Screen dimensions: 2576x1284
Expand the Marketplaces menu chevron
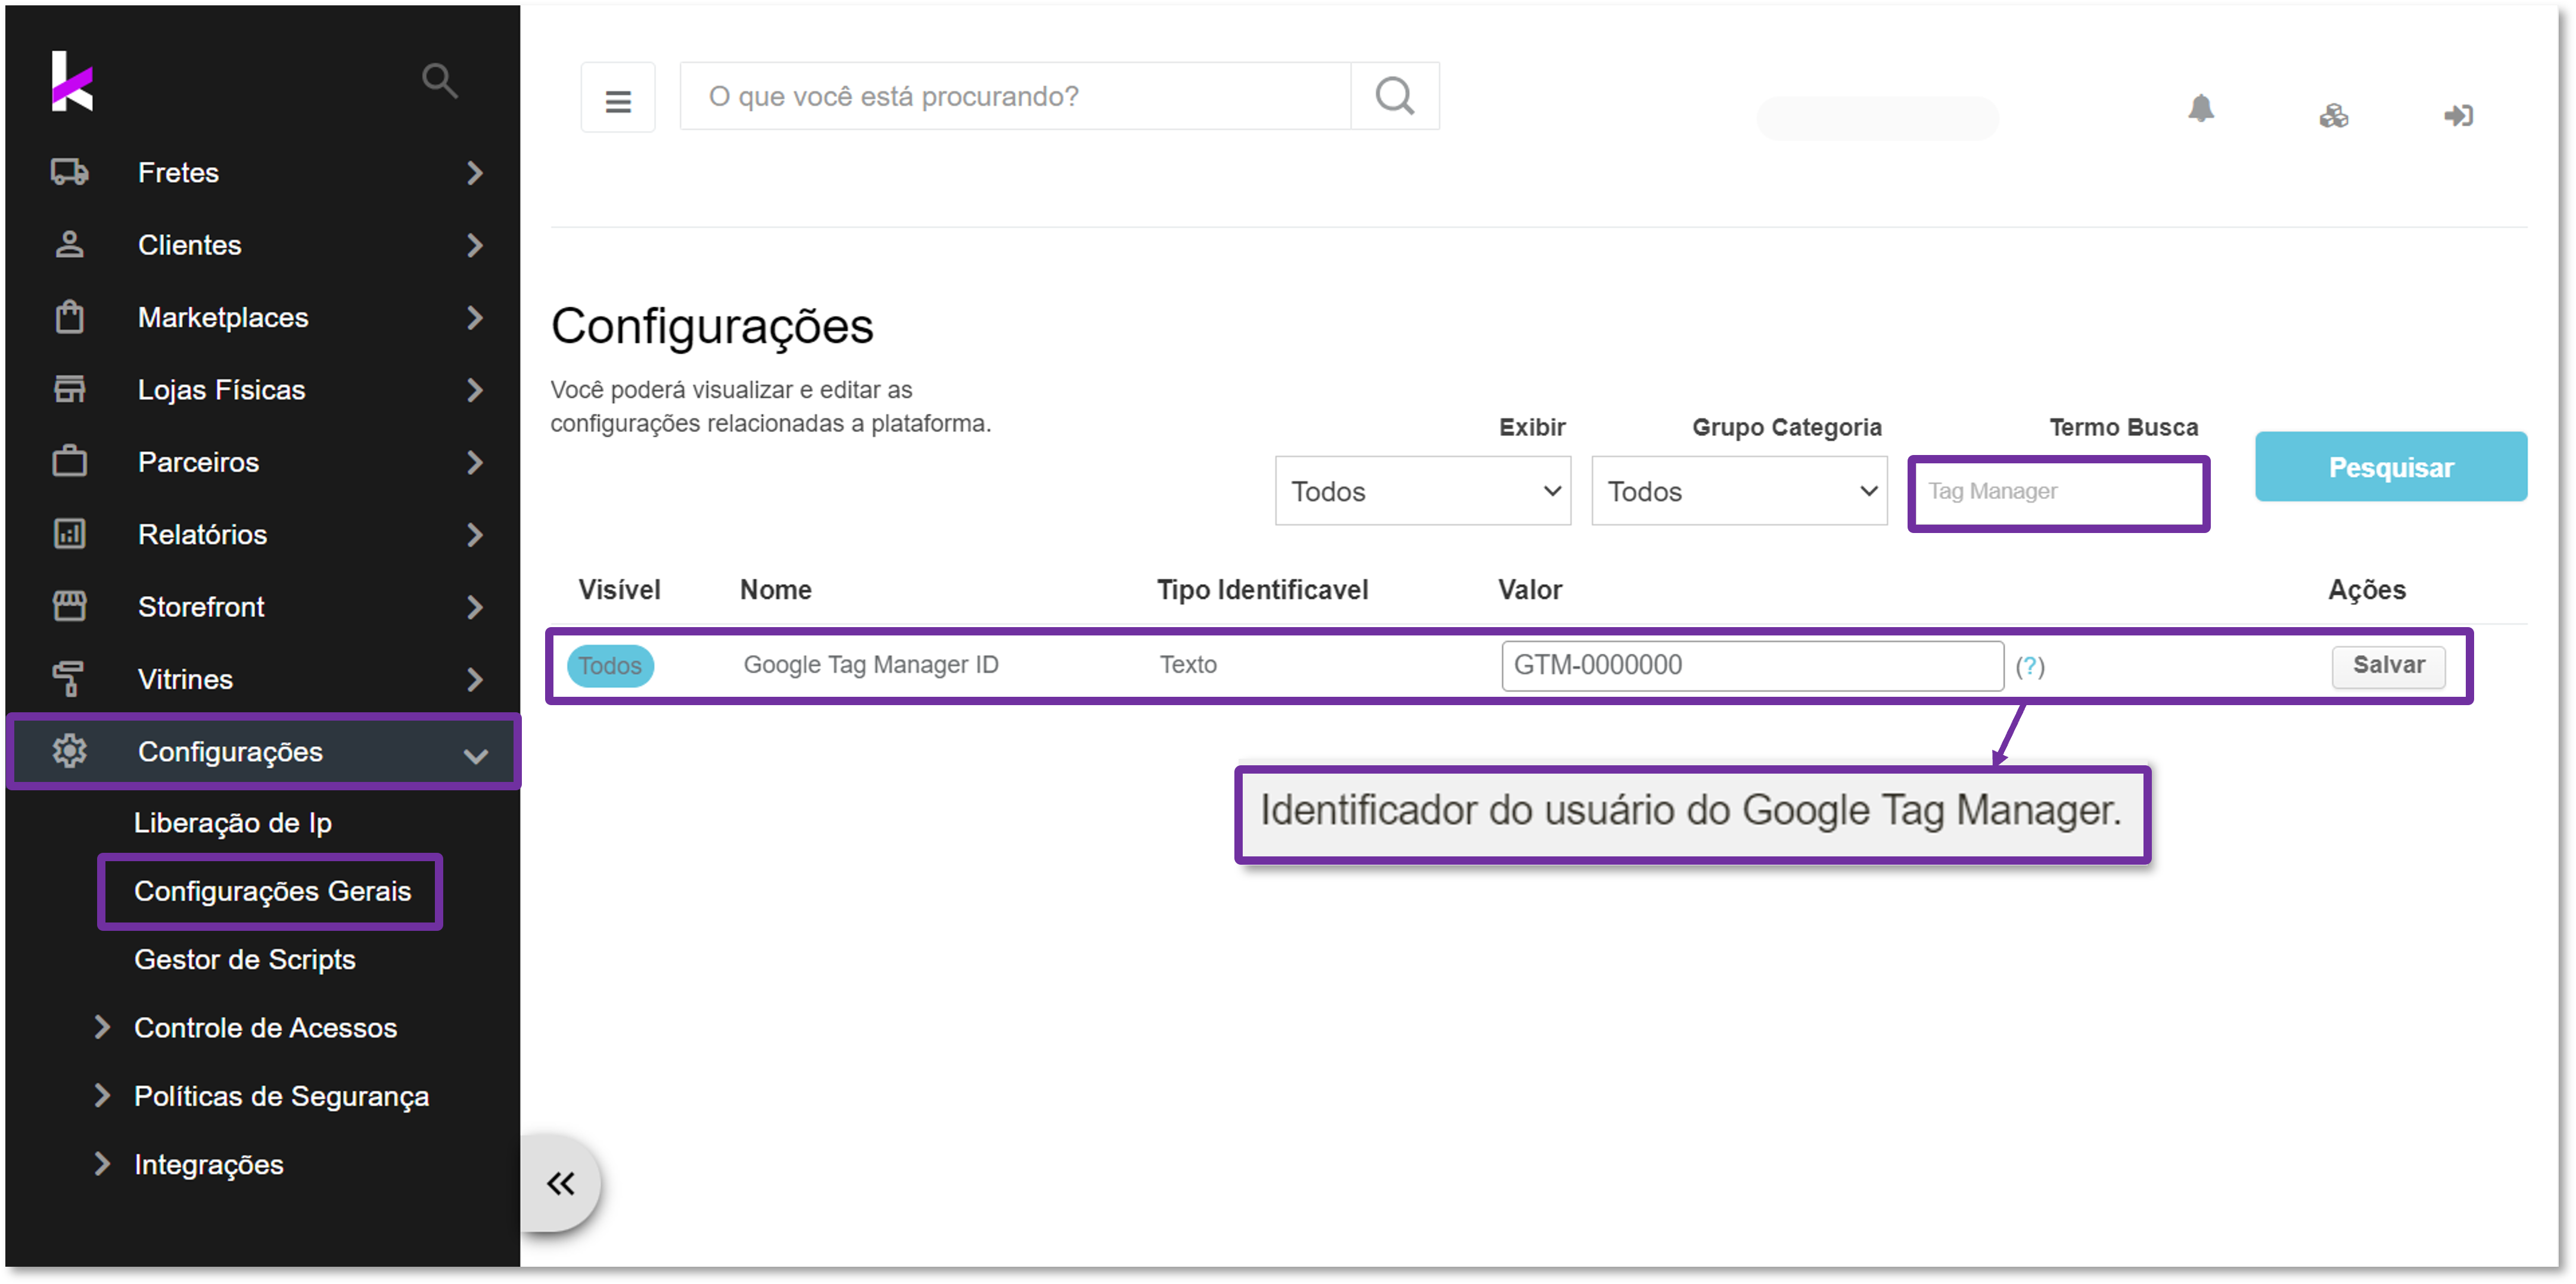click(x=475, y=318)
